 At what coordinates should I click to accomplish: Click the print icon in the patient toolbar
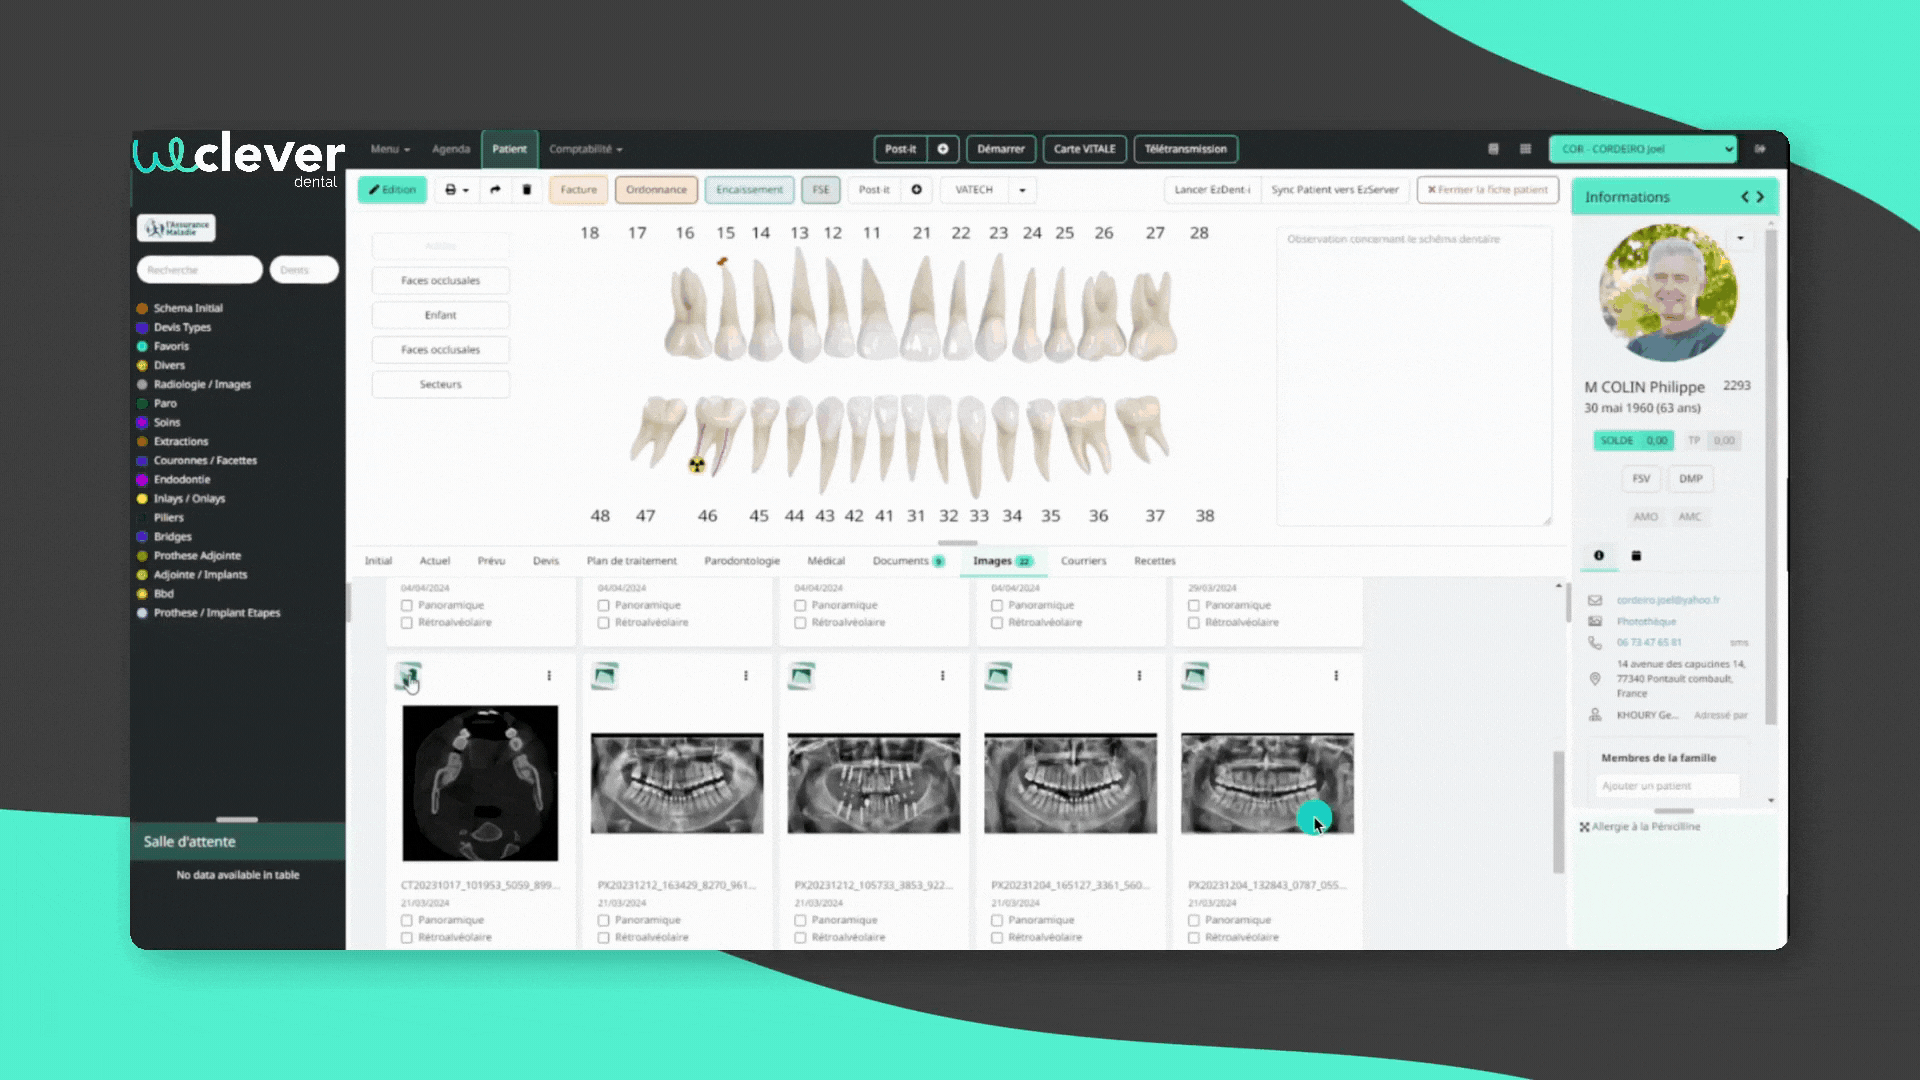450,190
